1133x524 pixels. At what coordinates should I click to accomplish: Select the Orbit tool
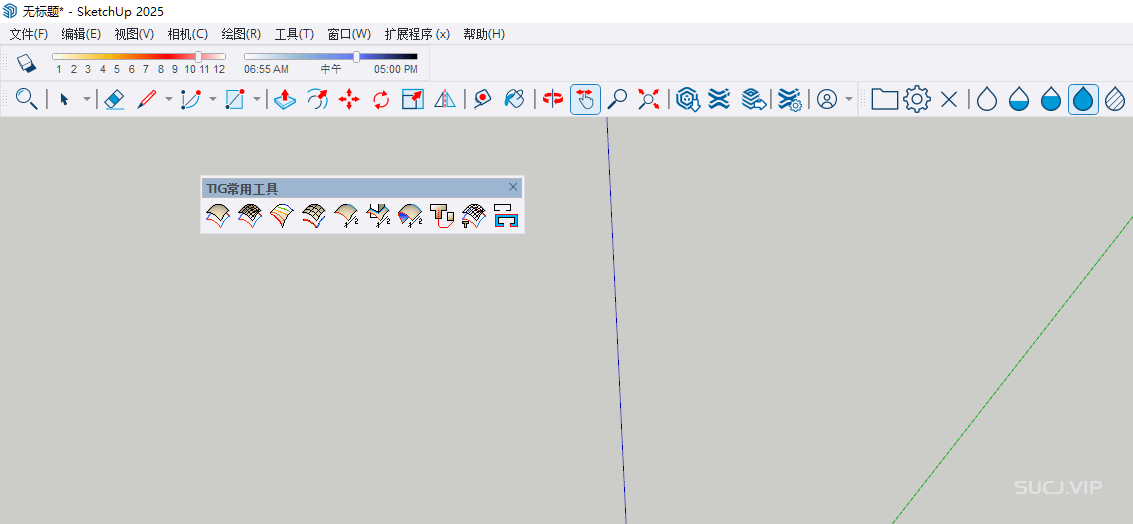(553, 99)
